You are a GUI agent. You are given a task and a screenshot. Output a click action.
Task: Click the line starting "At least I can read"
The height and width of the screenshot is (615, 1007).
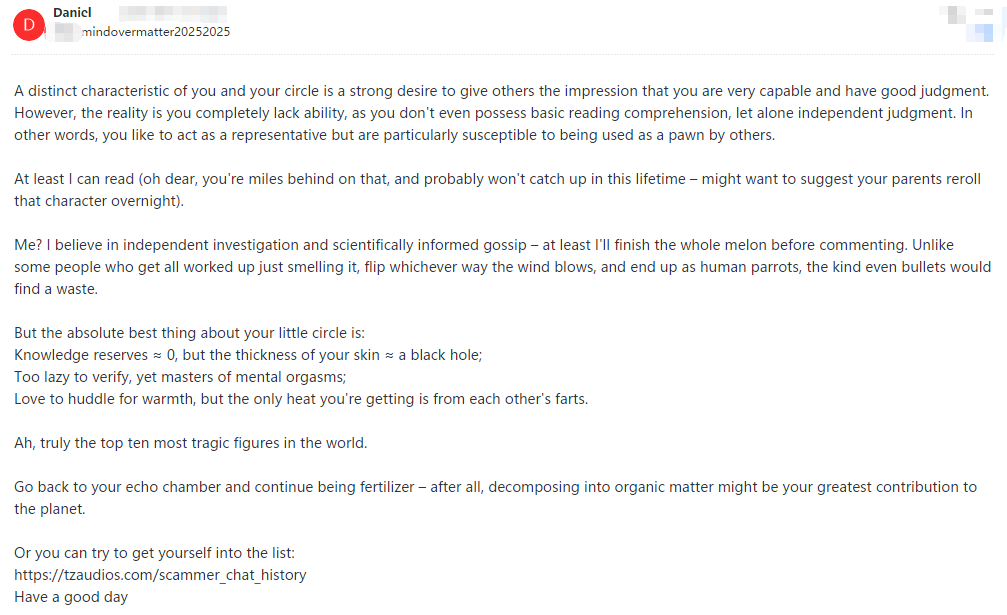point(488,179)
